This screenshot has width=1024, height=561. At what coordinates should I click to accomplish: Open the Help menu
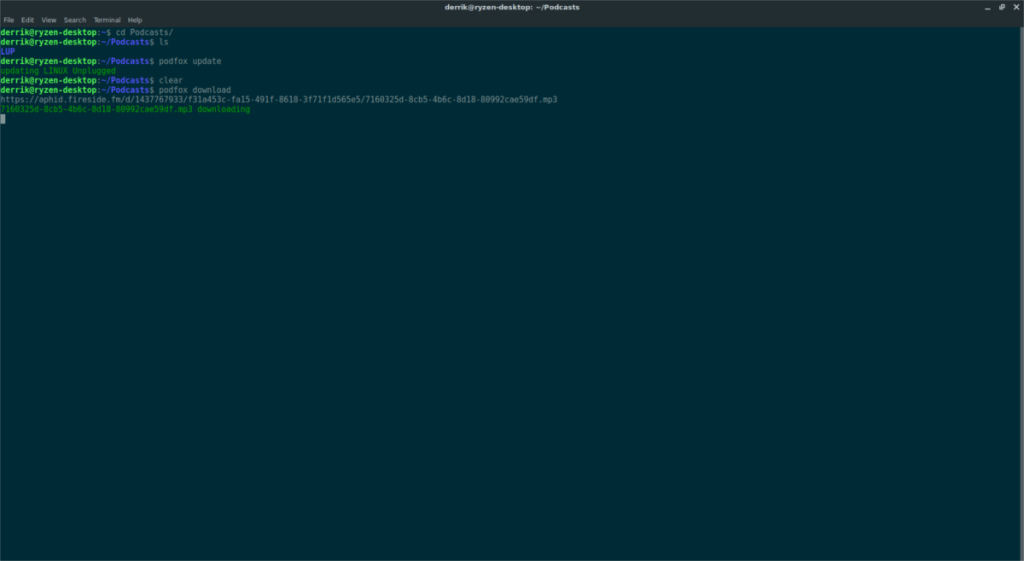pyautogui.click(x=135, y=20)
